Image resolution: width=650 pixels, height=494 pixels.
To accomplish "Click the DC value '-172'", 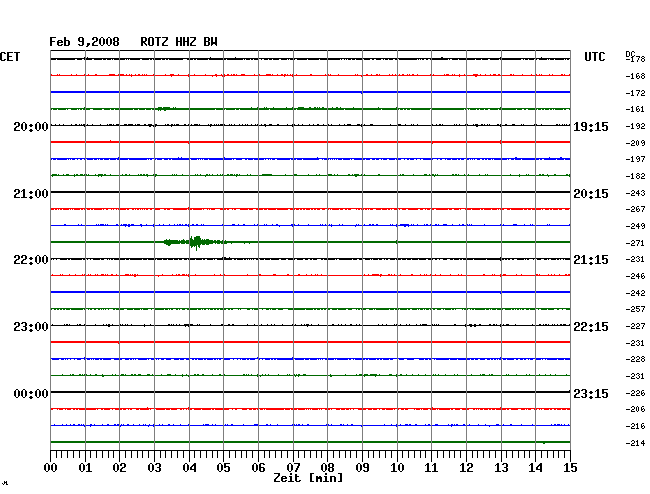I will 635,93.
